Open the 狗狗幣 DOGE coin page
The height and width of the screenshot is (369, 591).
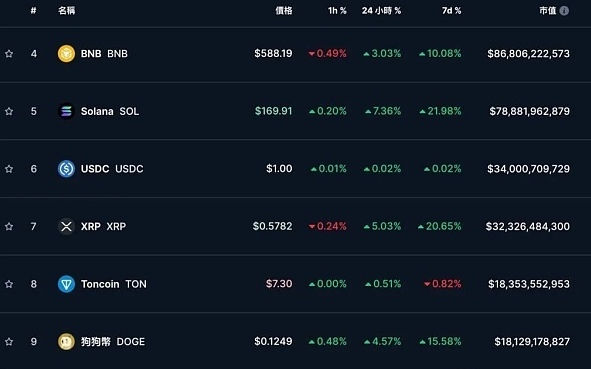click(x=113, y=341)
